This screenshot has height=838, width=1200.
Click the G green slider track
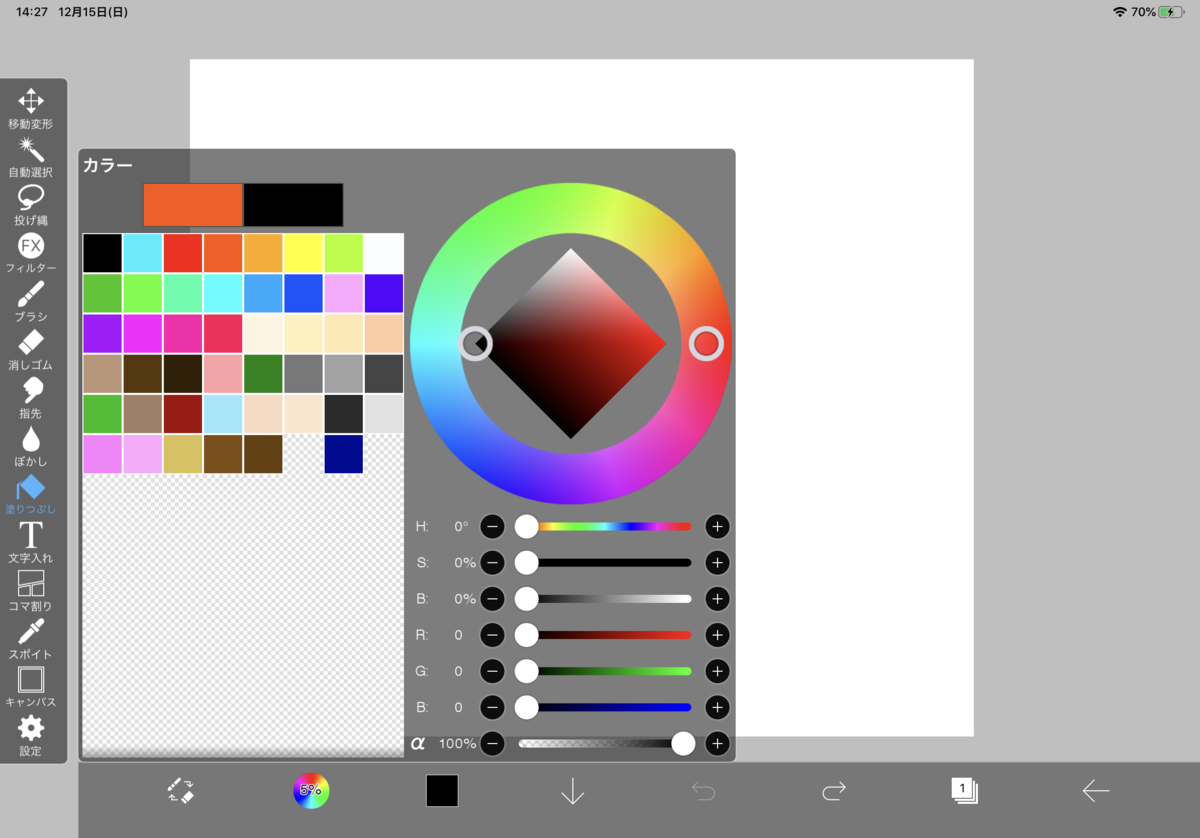[x=605, y=671]
